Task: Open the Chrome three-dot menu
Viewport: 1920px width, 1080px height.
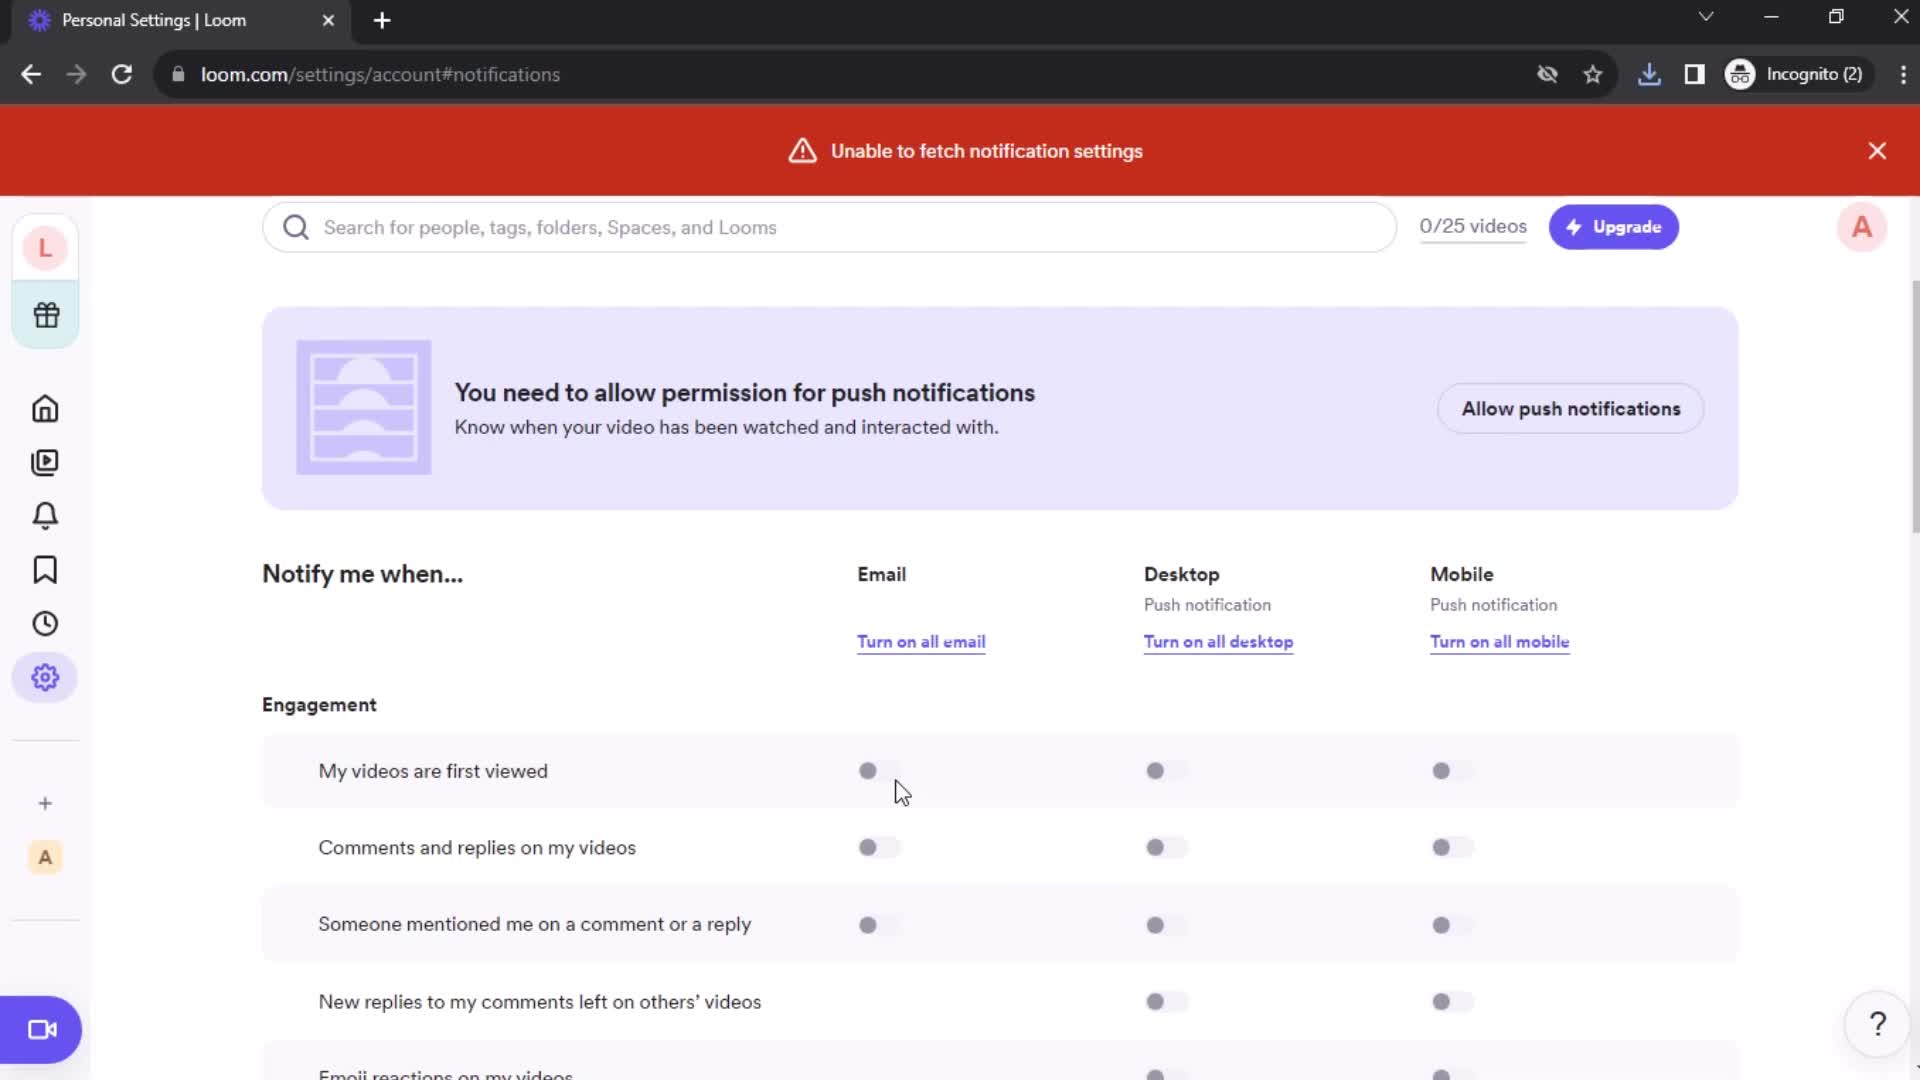Action: click(x=1902, y=74)
